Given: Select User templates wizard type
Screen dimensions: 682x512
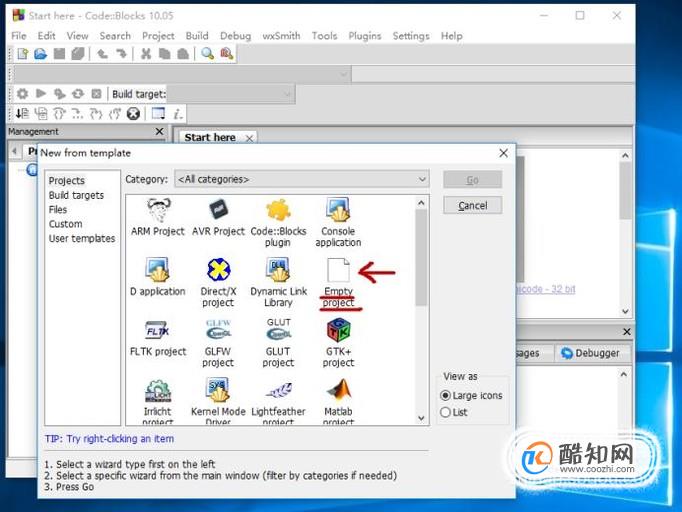Looking at the screenshot, I should (x=82, y=238).
